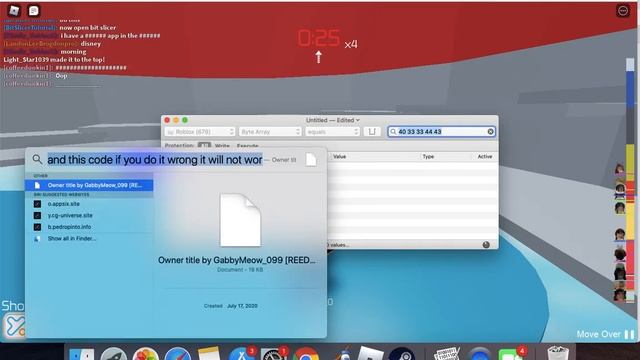Screen dimensions: 640x360
Task: Open Steam in the Dock
Action: pos(402,354)
